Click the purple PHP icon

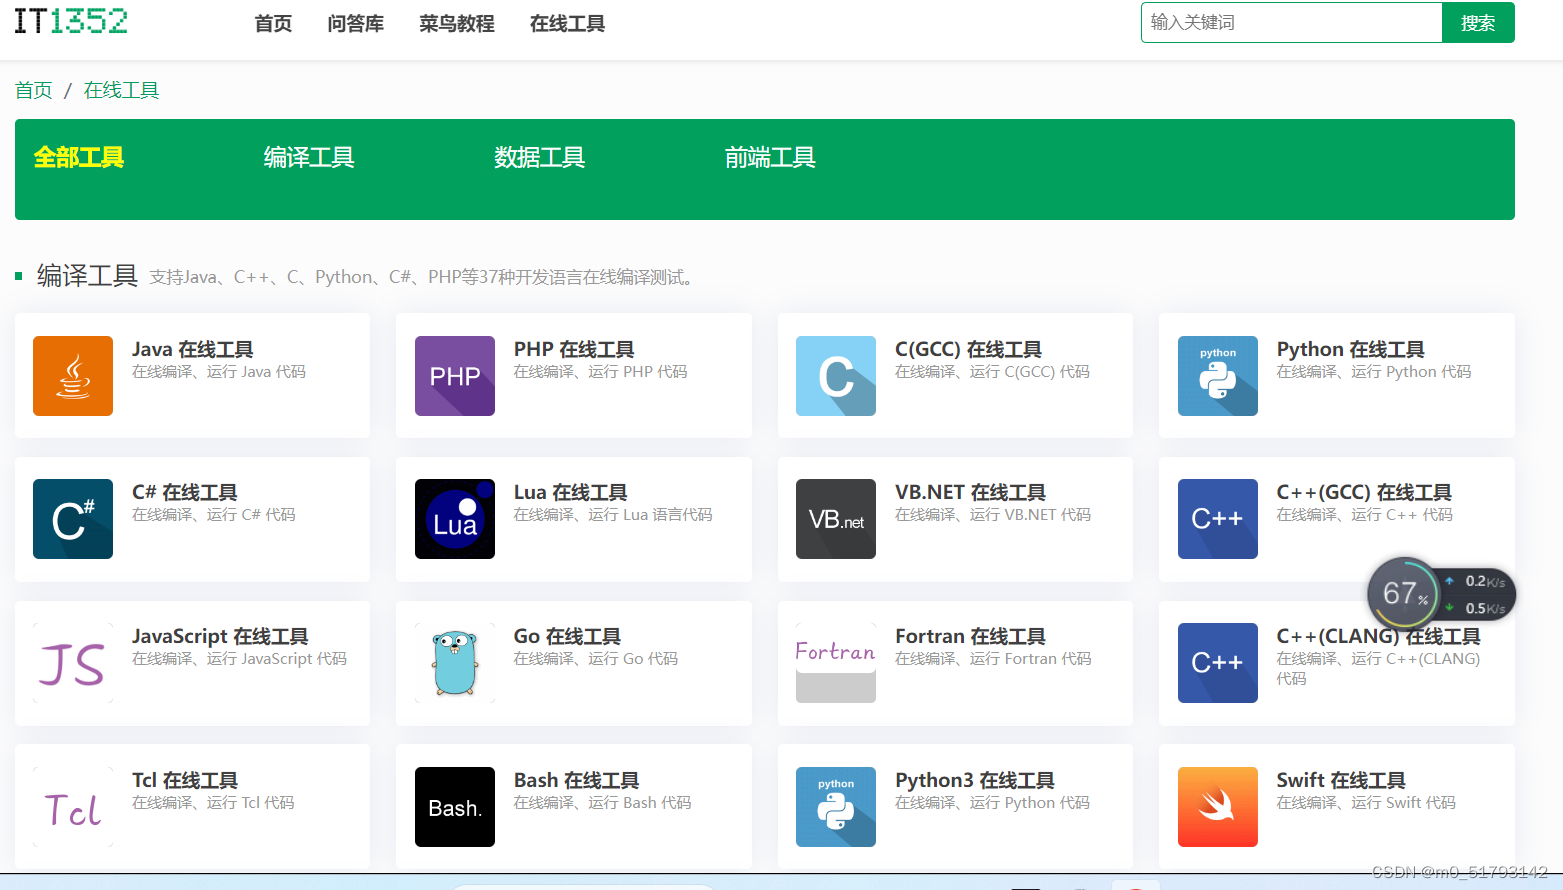[455, 376]
